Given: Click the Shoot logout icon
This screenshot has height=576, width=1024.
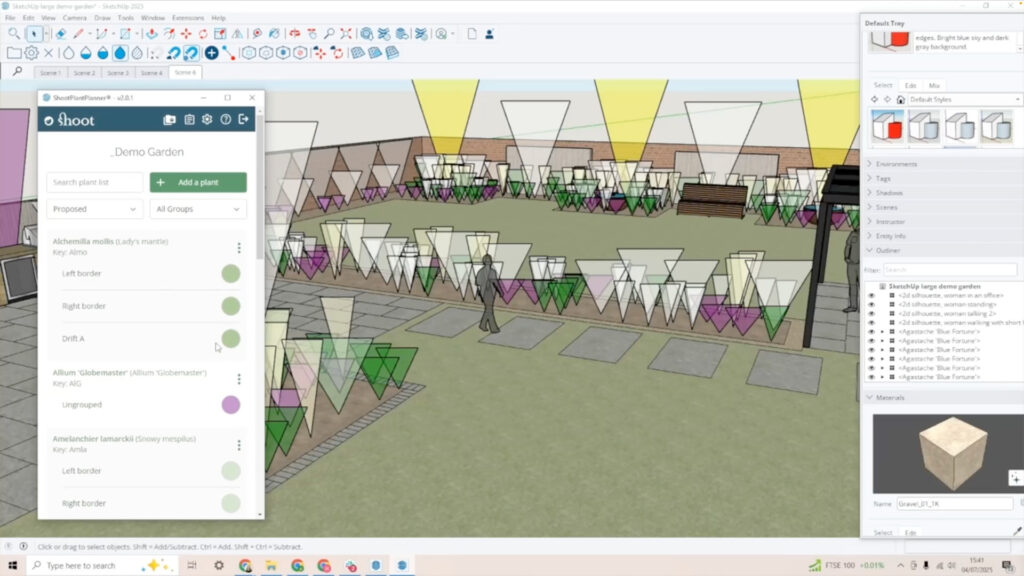Looking at the screenshot, I should click(245, 119).
